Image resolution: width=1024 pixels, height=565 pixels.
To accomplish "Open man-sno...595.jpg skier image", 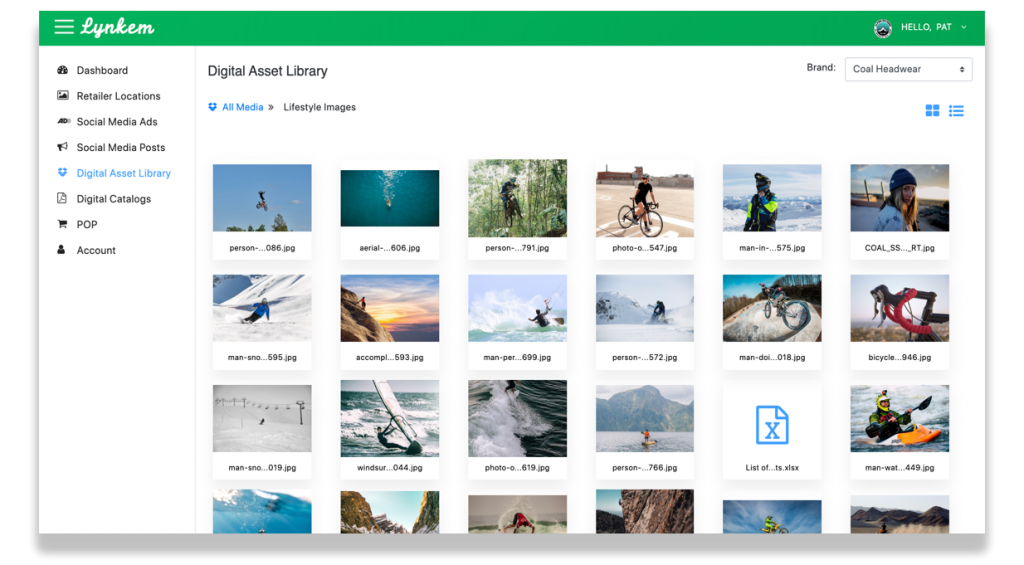I will coord(262,308).
